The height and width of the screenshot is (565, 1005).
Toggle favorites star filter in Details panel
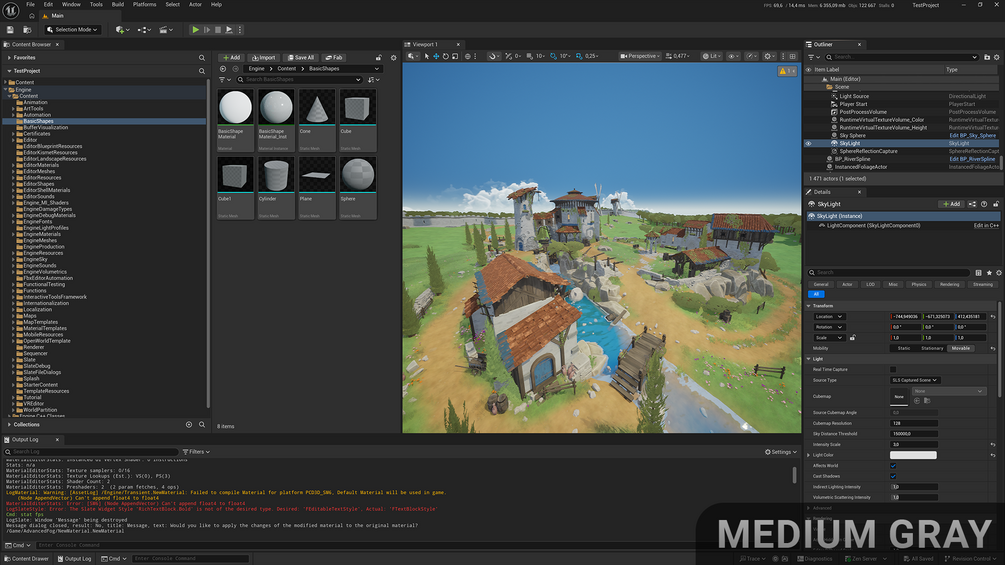coord(989,273)
